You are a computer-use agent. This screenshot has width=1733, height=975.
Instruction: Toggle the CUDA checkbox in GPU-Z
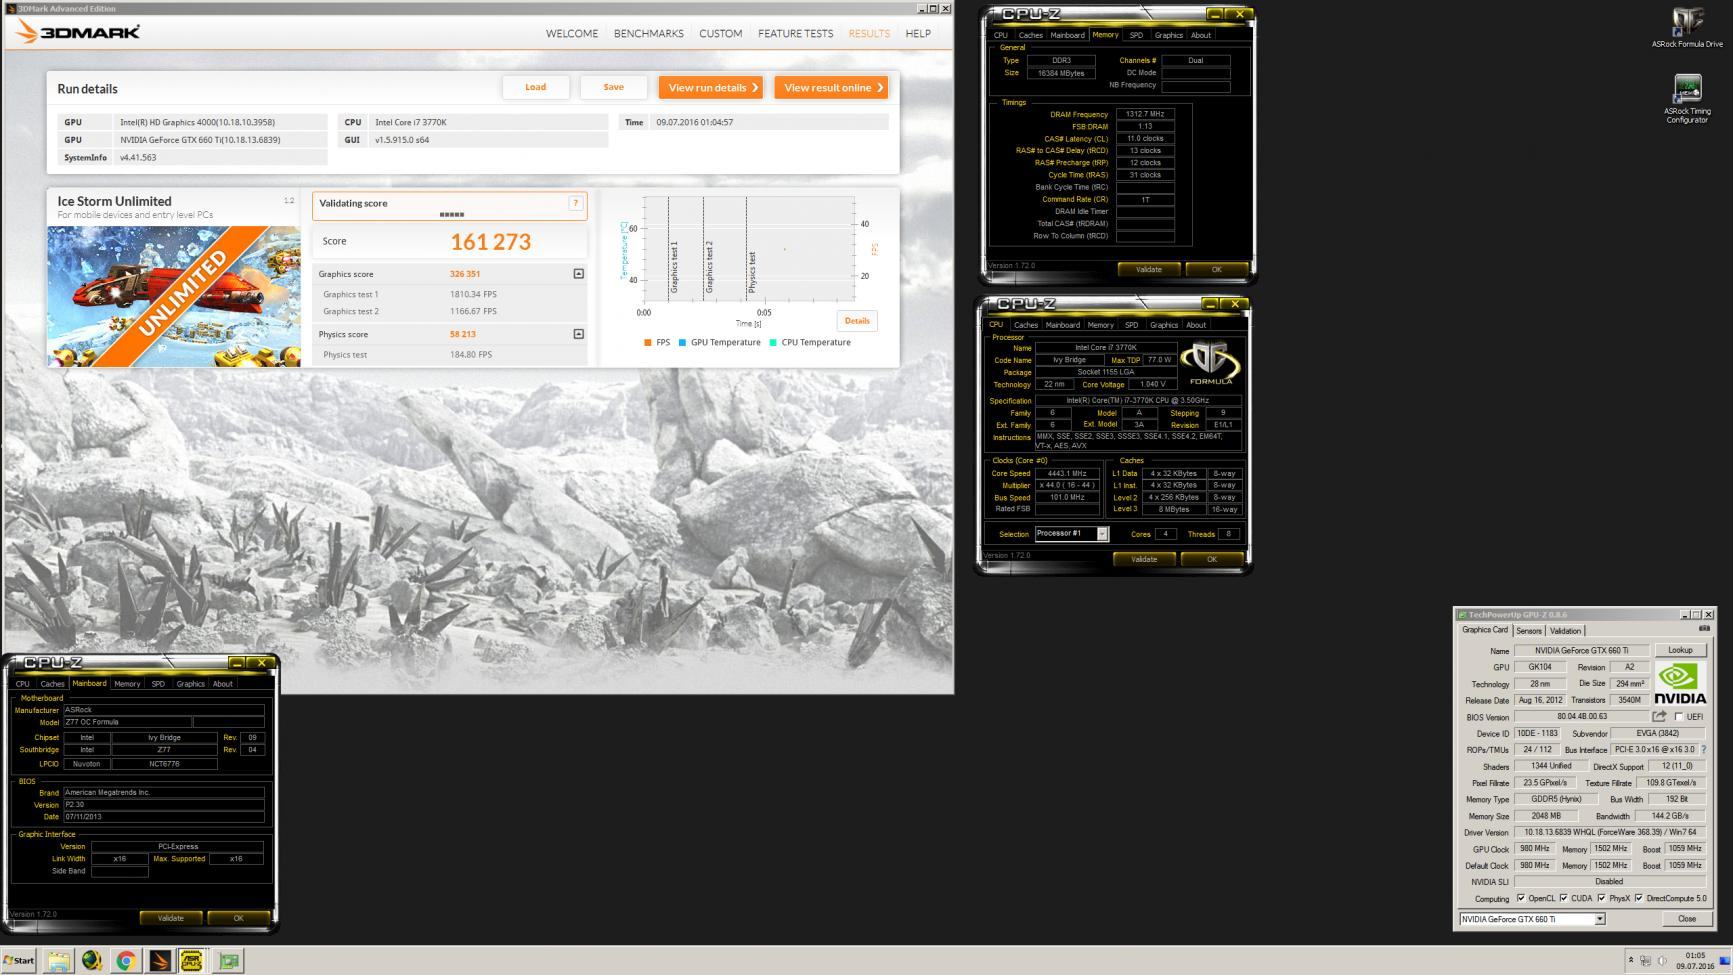click(1564, 899)
